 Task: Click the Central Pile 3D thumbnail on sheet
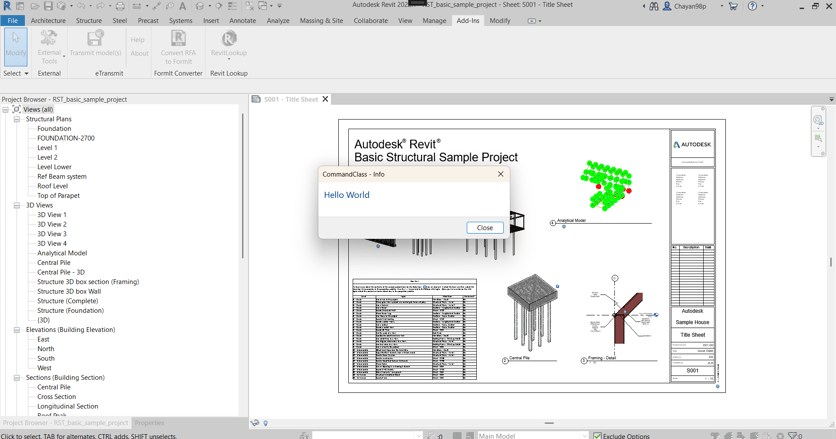(532, 314)
